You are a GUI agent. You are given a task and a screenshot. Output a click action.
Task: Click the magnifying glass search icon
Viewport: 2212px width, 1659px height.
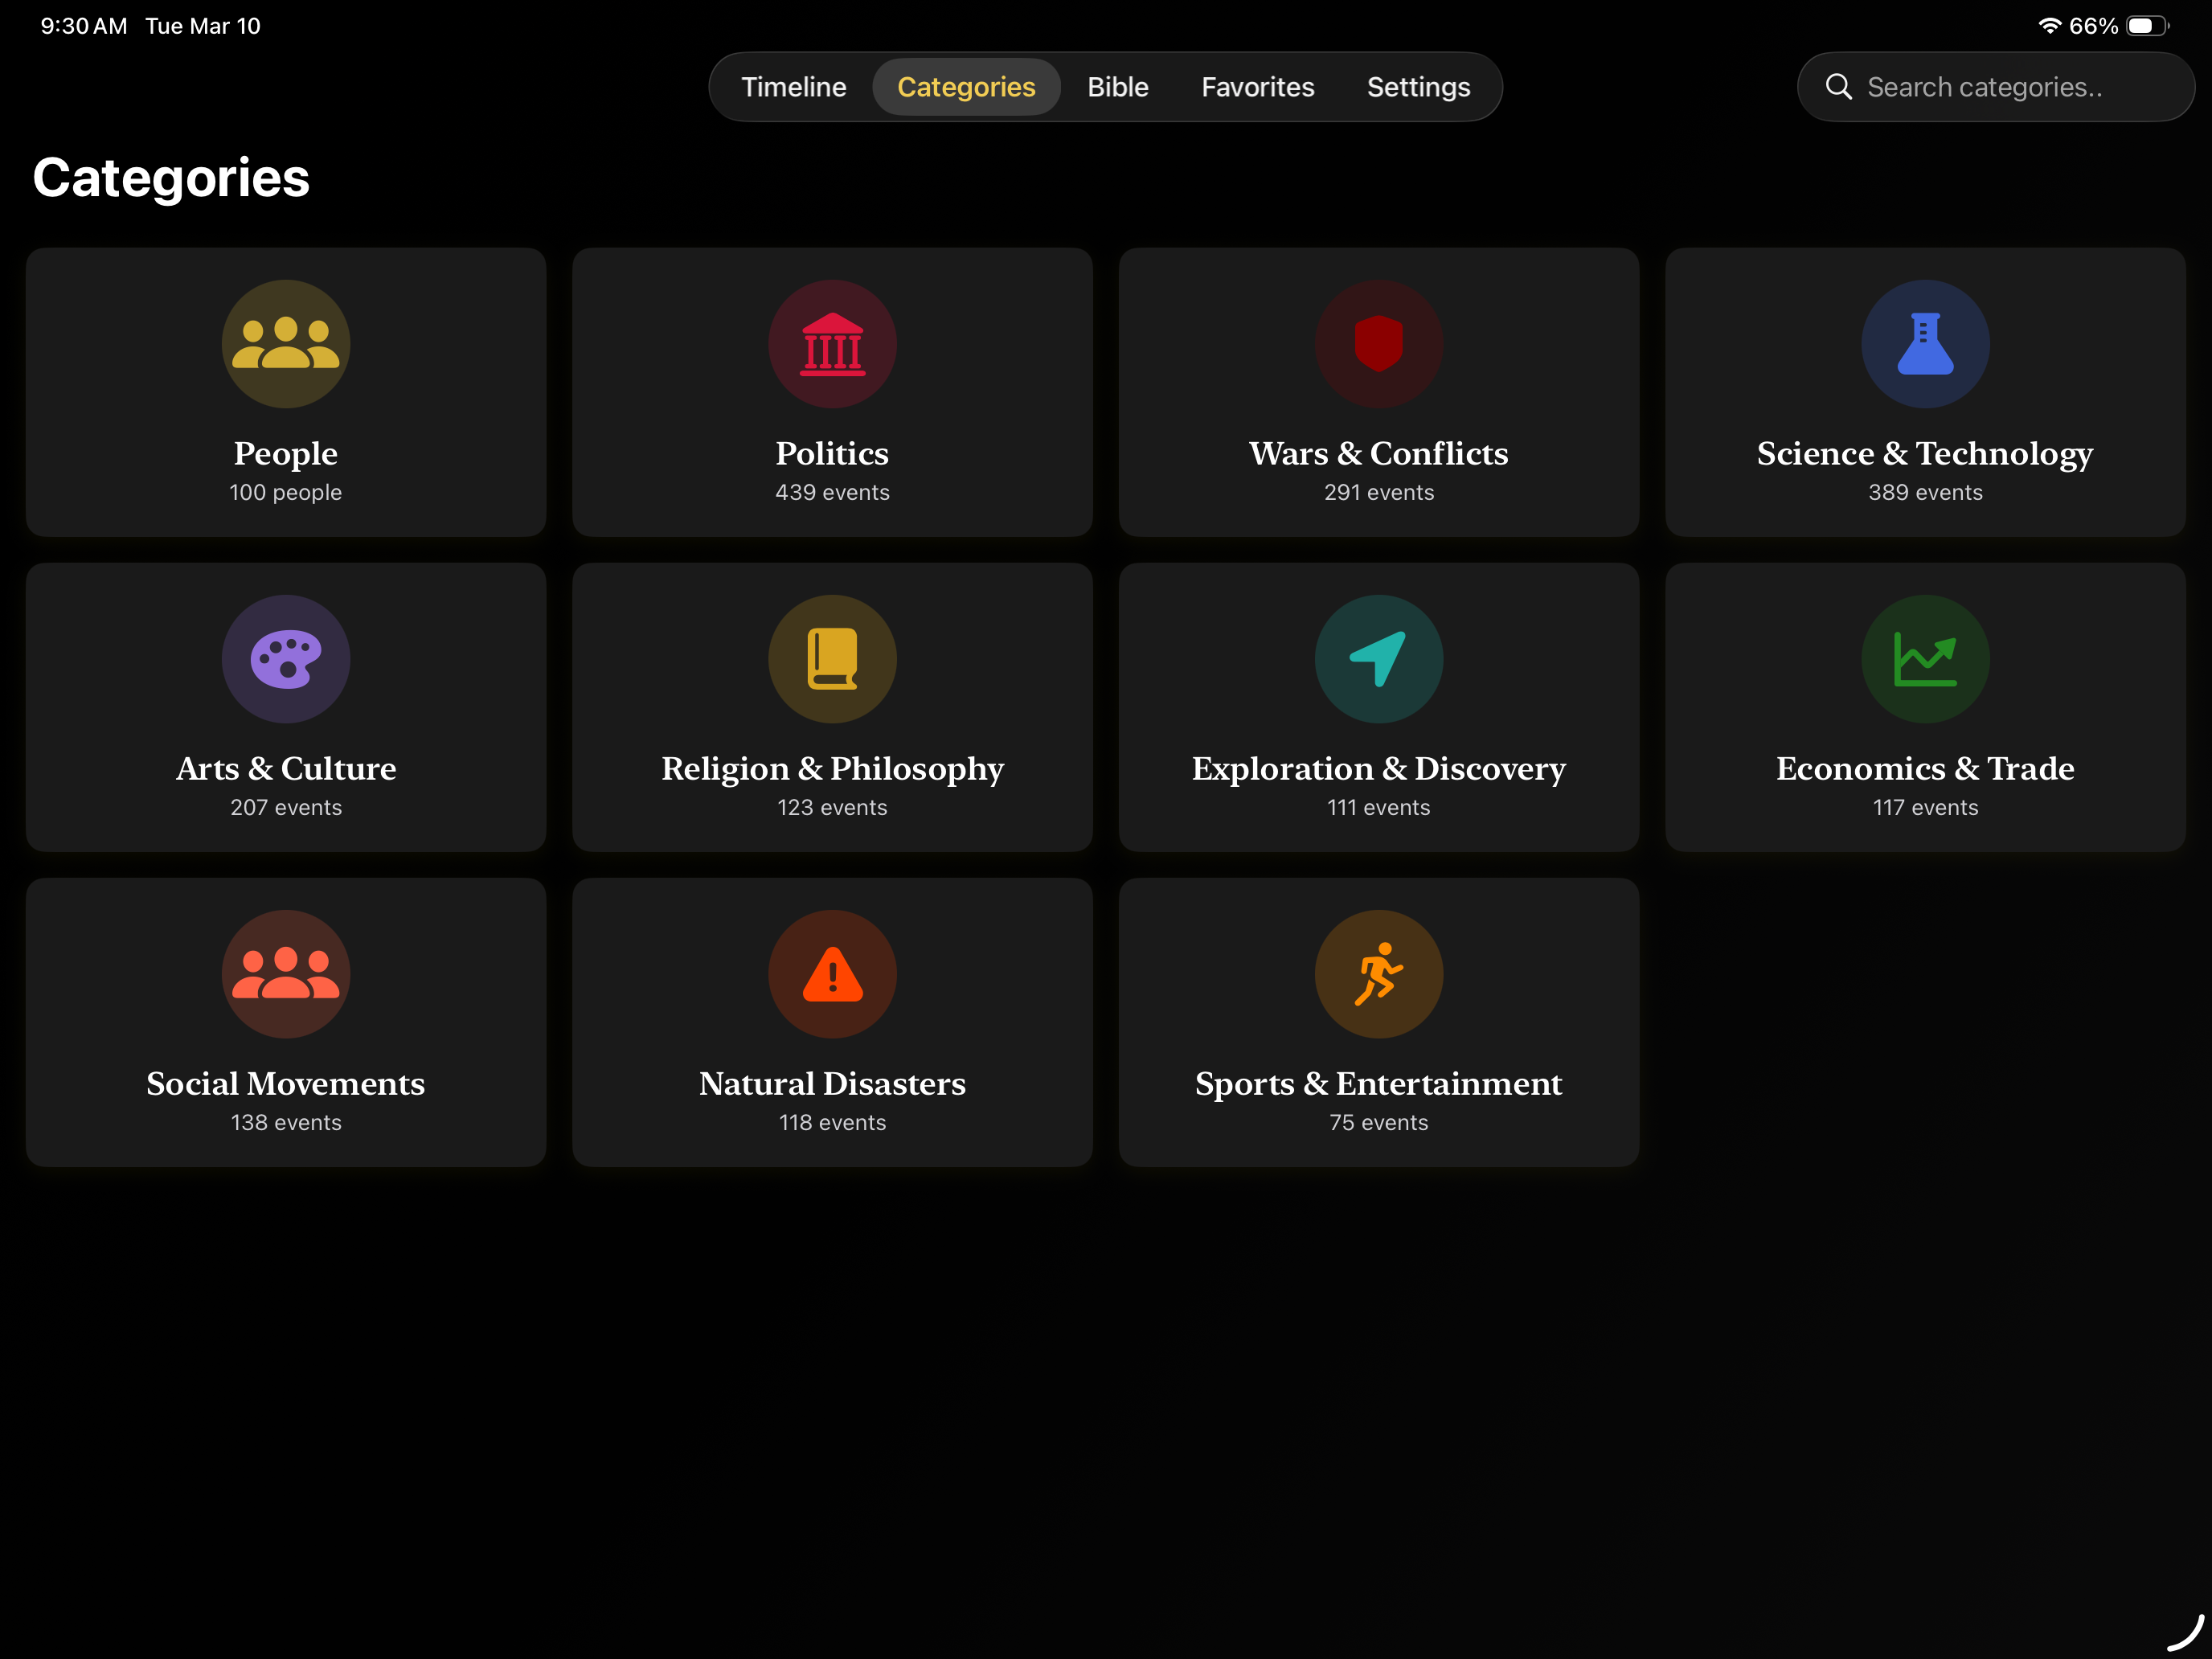pyautogui.click(x=1838, y=87)
